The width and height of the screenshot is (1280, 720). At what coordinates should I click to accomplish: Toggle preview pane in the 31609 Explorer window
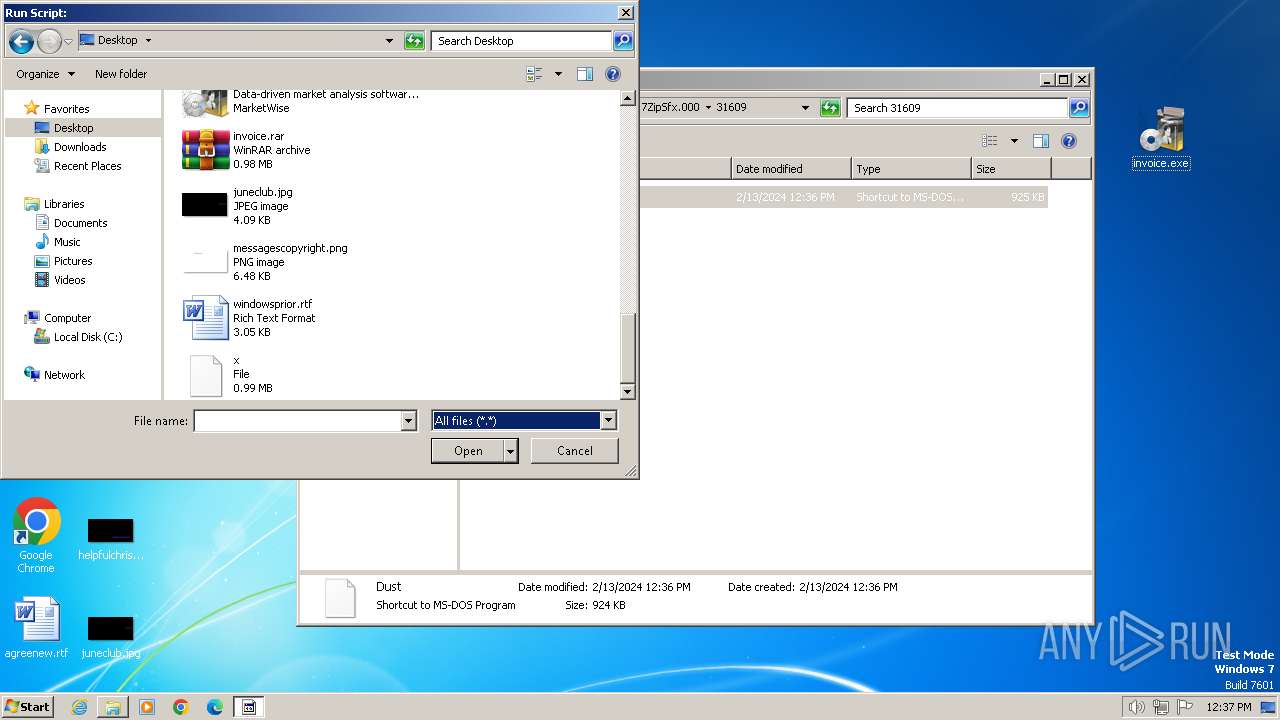pos(1041,141)
